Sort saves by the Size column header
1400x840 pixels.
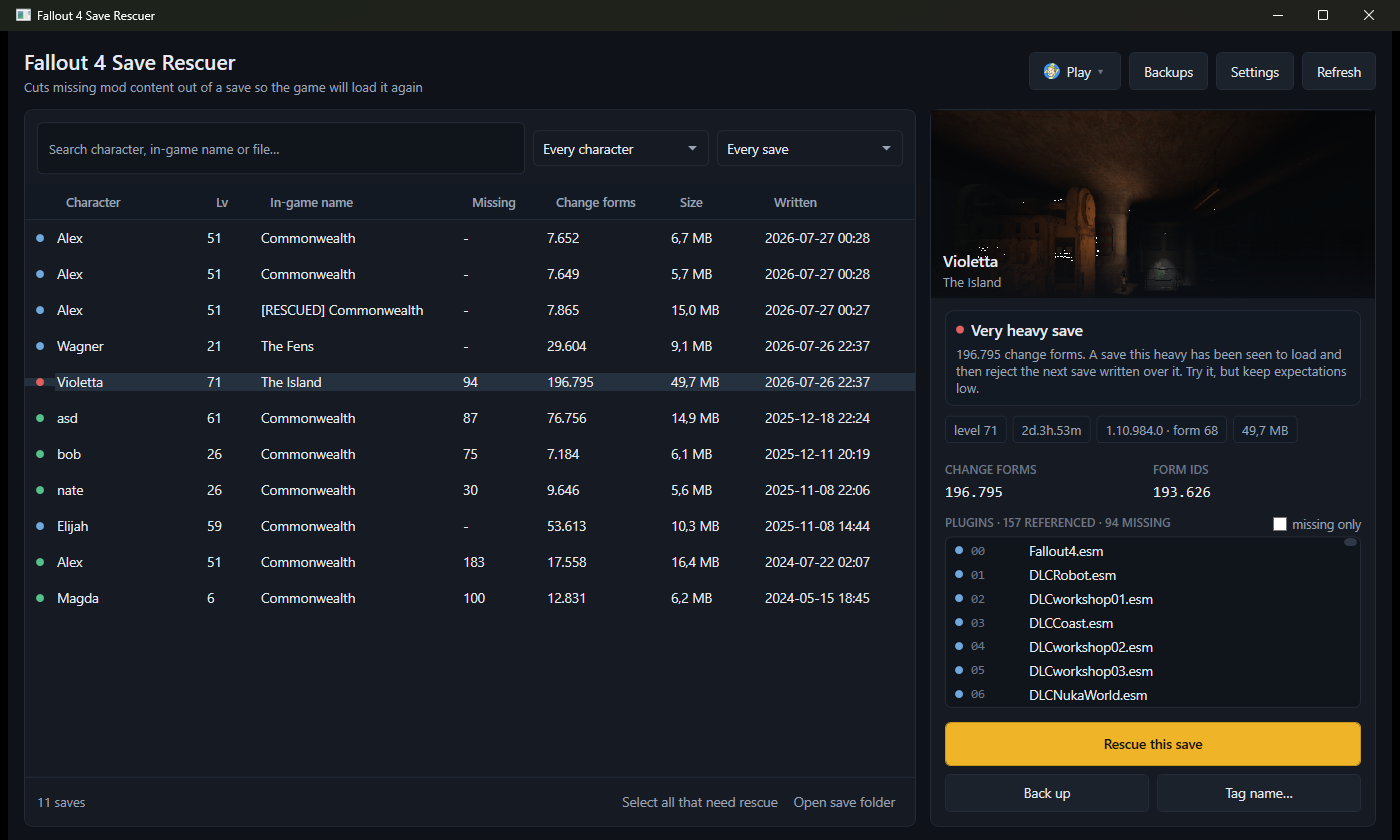pyautogui.click(x=691, y=202)
